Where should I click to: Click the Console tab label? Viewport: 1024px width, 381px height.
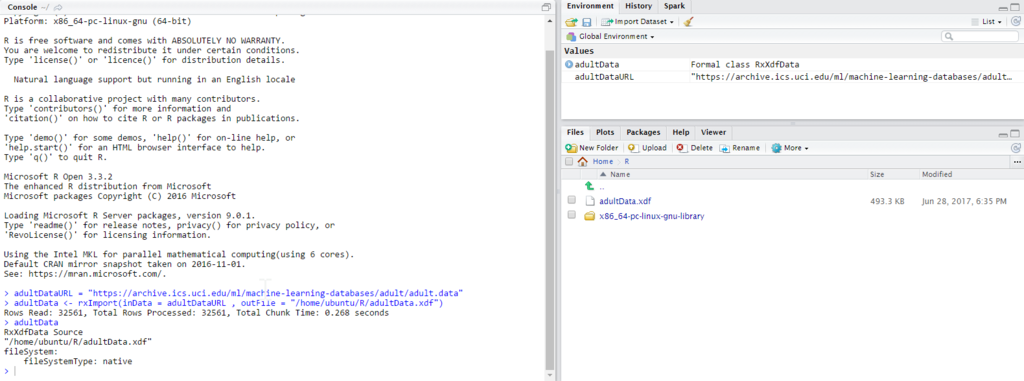pyautogui.click(x=22, y=7)
